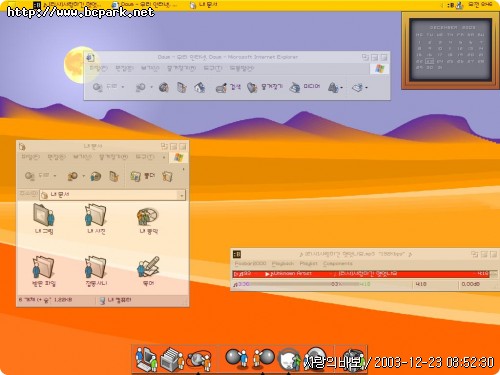Image resolution: width=500 pixels, height=375 pixels.
Task: Open the Mail button dropdown arrow in IE
Action: tap(342, 88)
